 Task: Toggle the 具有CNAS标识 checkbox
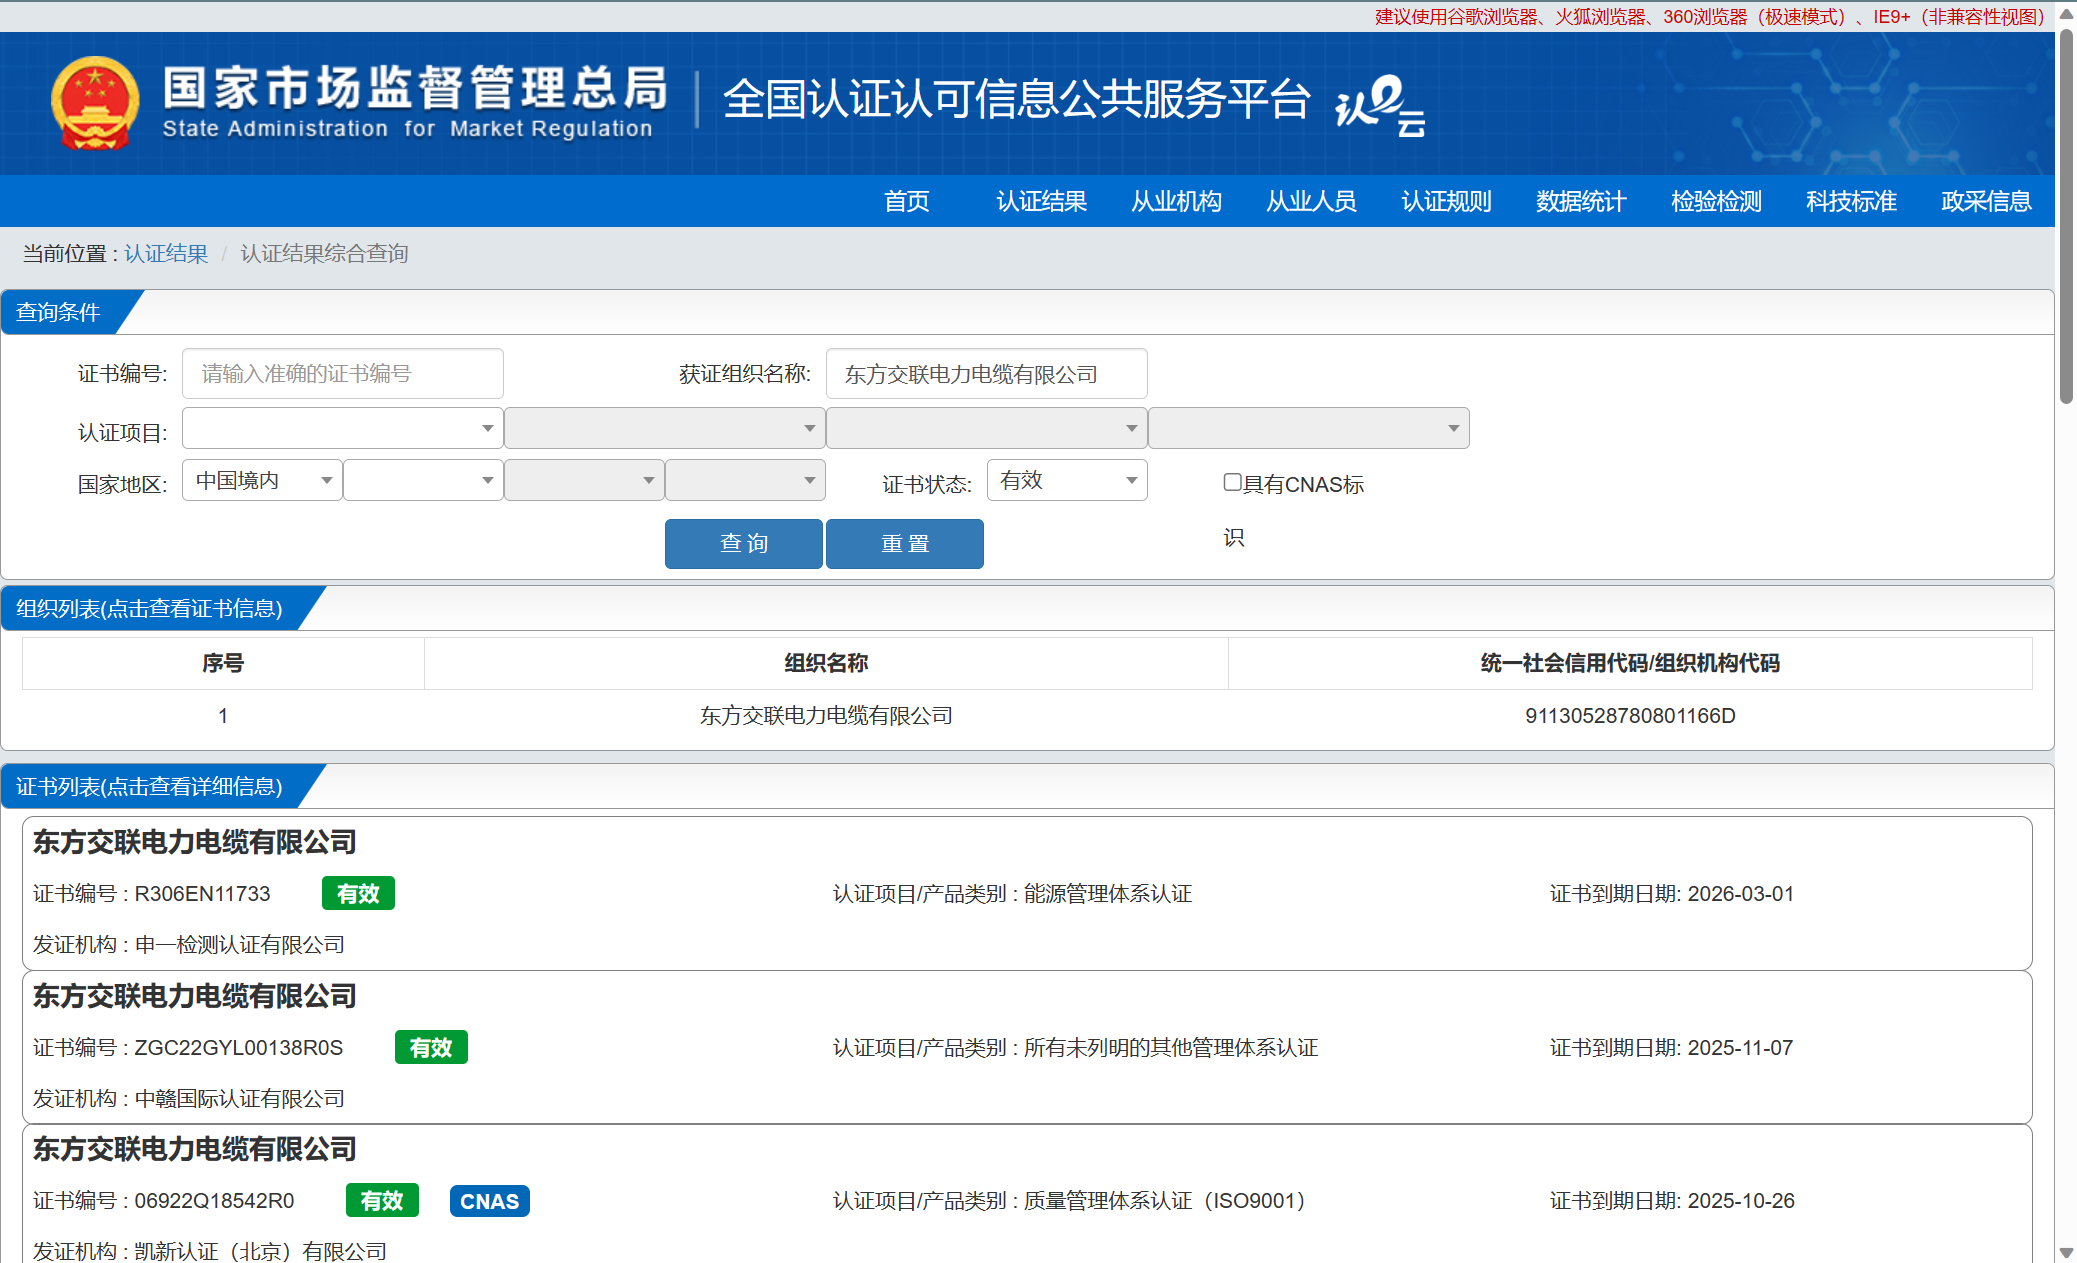click(1232, 482)
